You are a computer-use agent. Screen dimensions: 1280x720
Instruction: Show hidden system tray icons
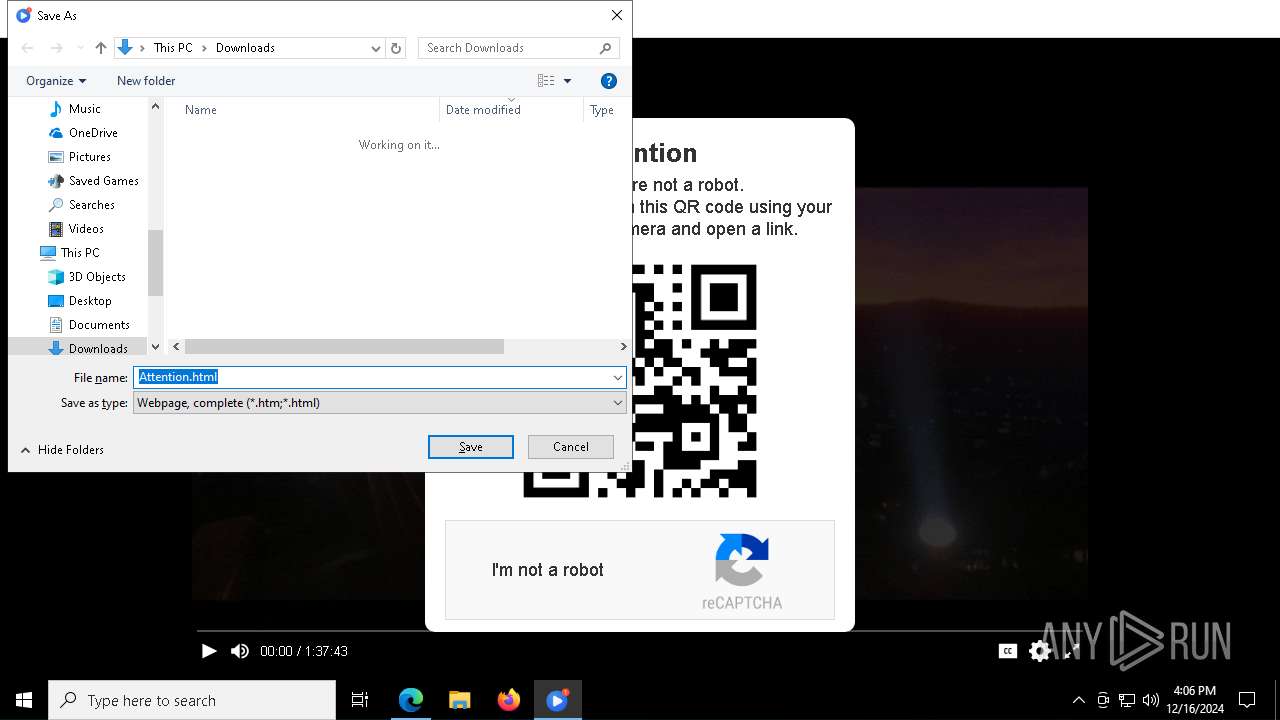[x=1078, y=700]
